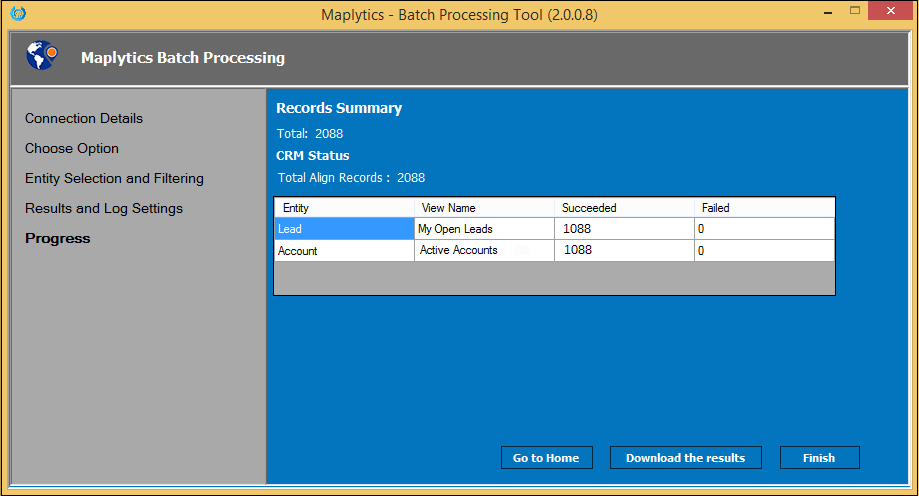
Task: Click the CRM Status heading
Action: pos(313,155)
